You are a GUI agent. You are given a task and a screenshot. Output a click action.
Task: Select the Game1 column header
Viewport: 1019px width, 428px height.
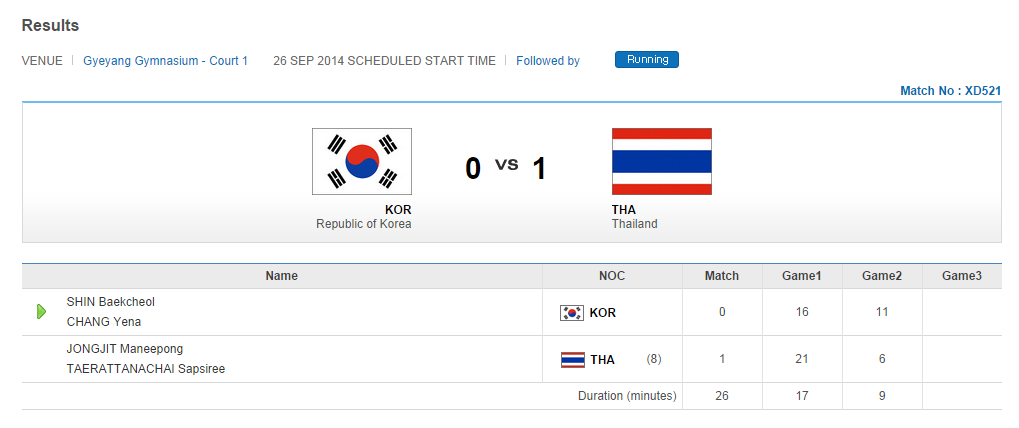(801, 276)
